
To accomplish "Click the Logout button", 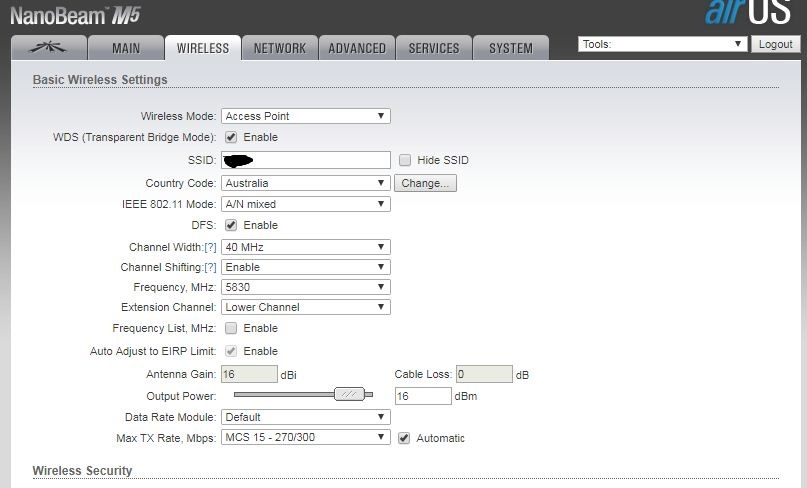I will 776,44.
